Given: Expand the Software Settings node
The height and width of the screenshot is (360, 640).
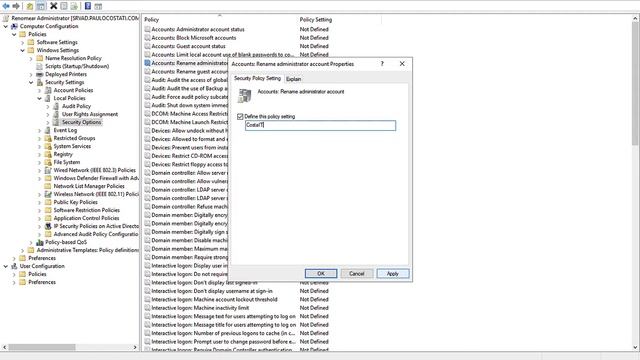Looking at the screenshot, I should [x=22, y=42].
